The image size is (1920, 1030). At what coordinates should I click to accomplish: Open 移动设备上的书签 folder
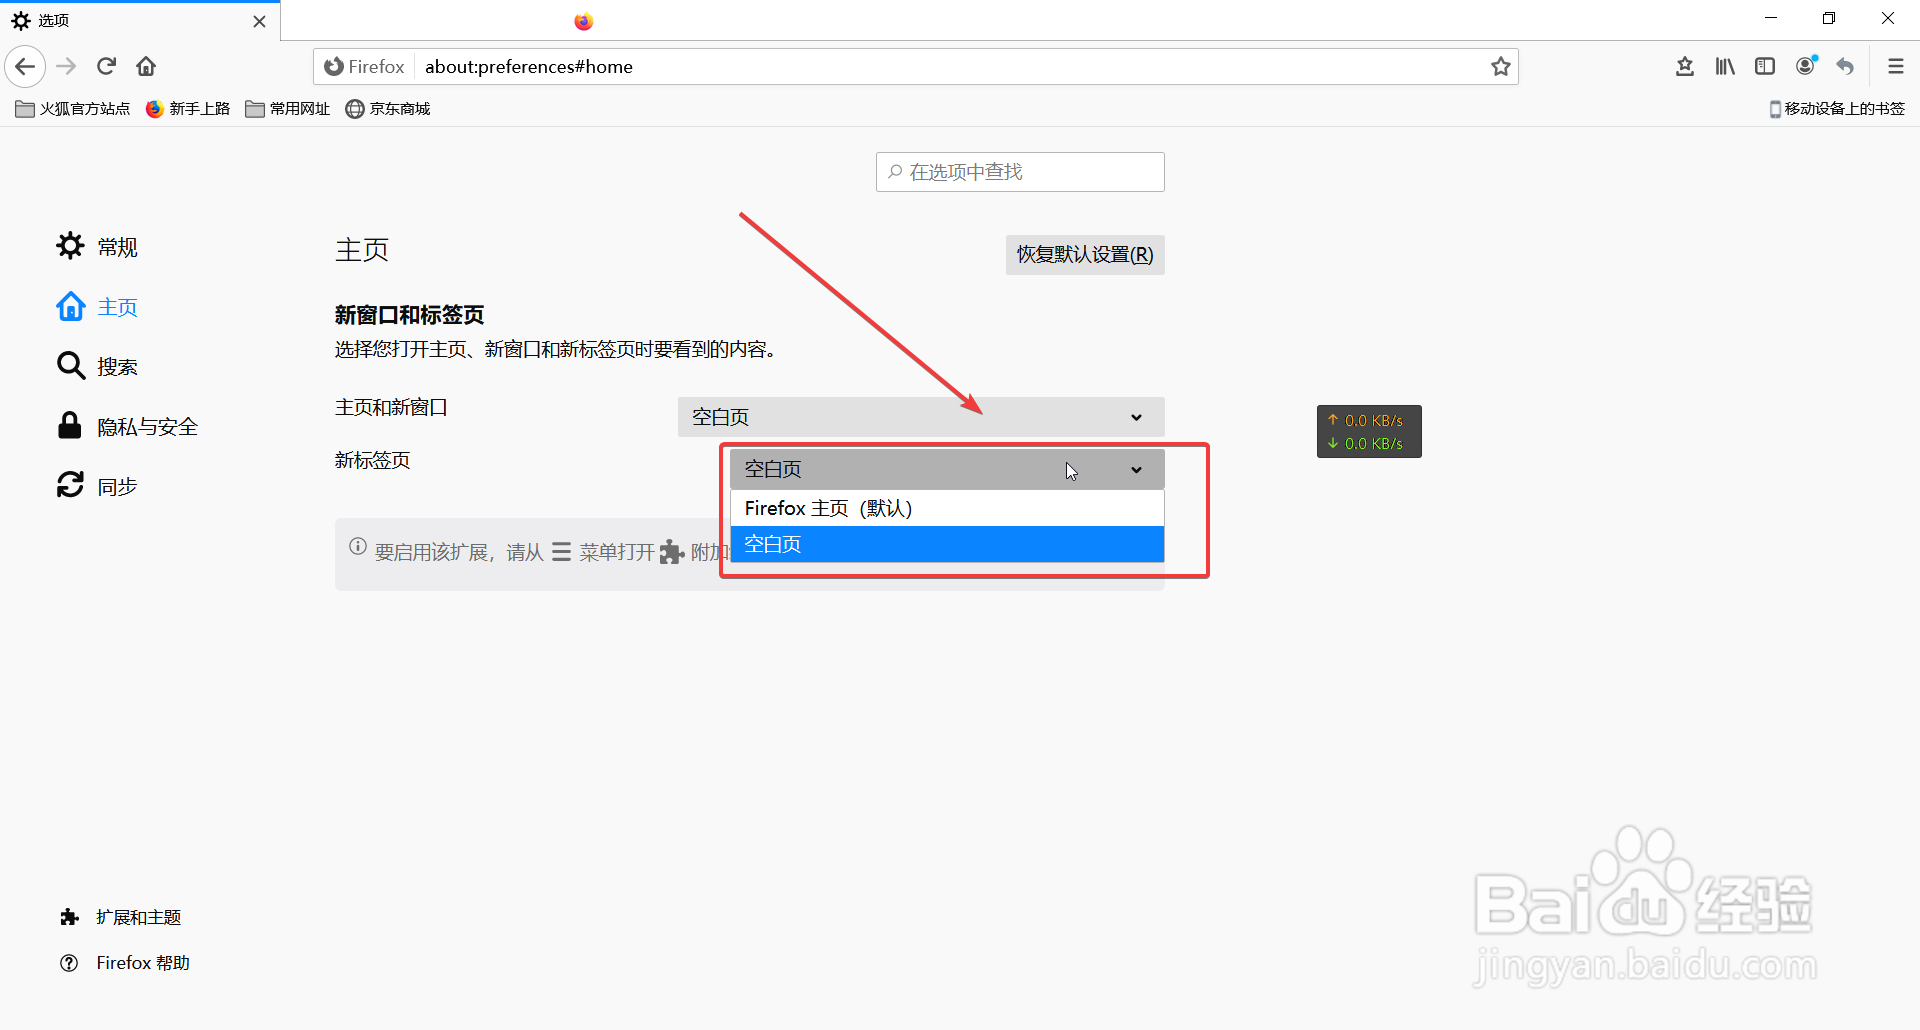coord(1837,109)
